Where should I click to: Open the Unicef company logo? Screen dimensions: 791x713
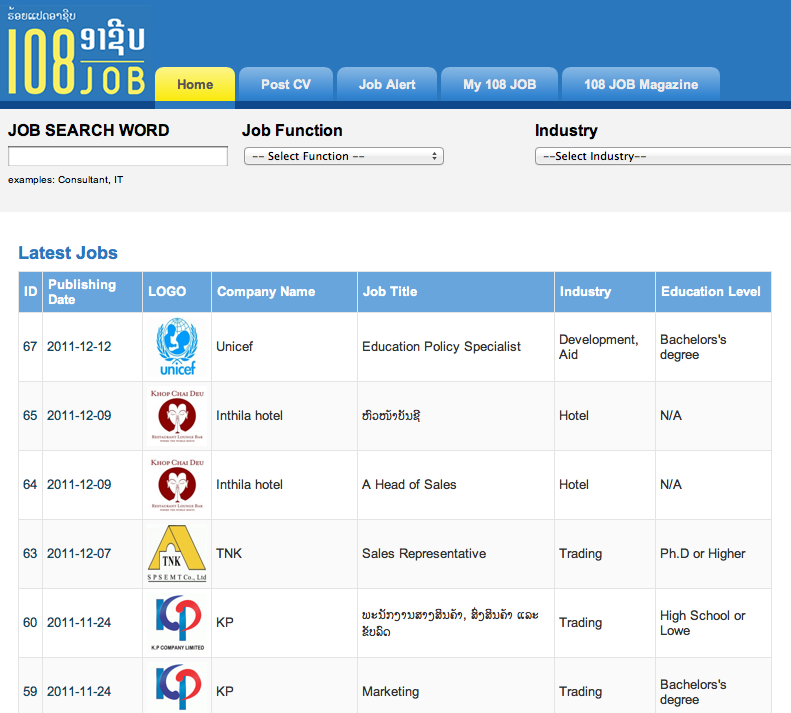pyautogui.click(x=177, y=347)
